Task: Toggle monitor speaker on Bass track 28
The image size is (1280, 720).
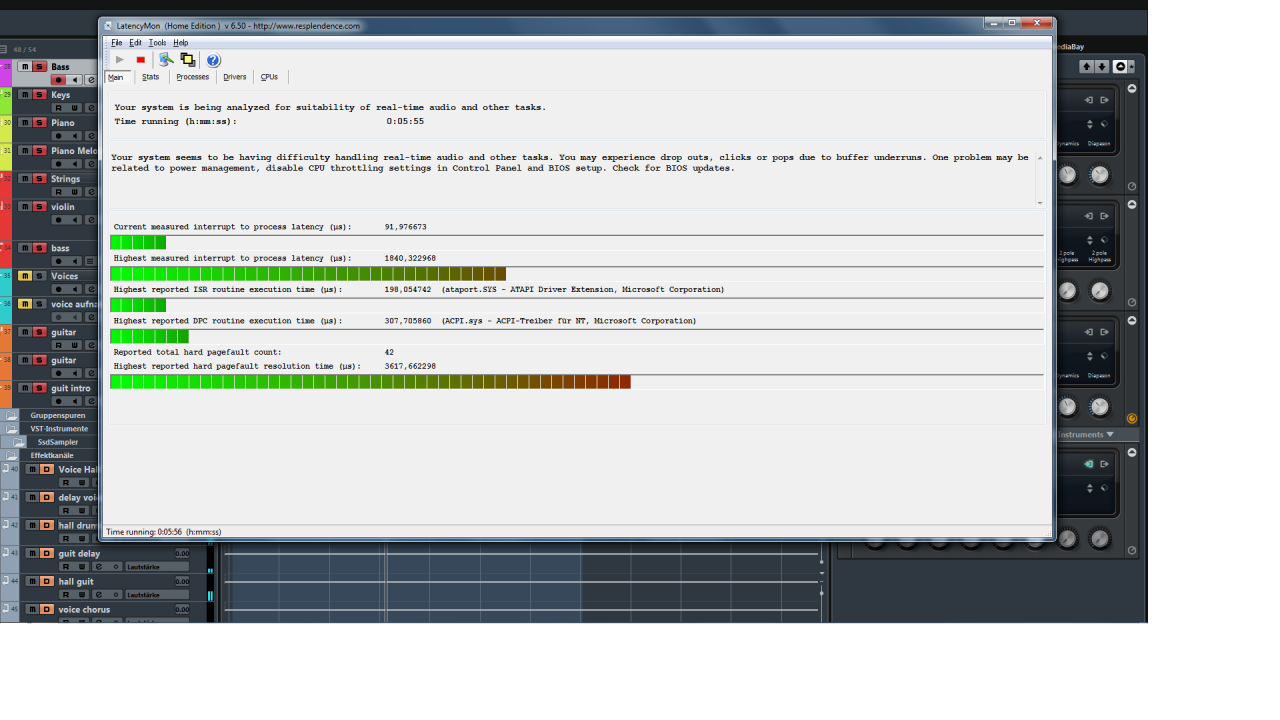Action: [75, 80]
